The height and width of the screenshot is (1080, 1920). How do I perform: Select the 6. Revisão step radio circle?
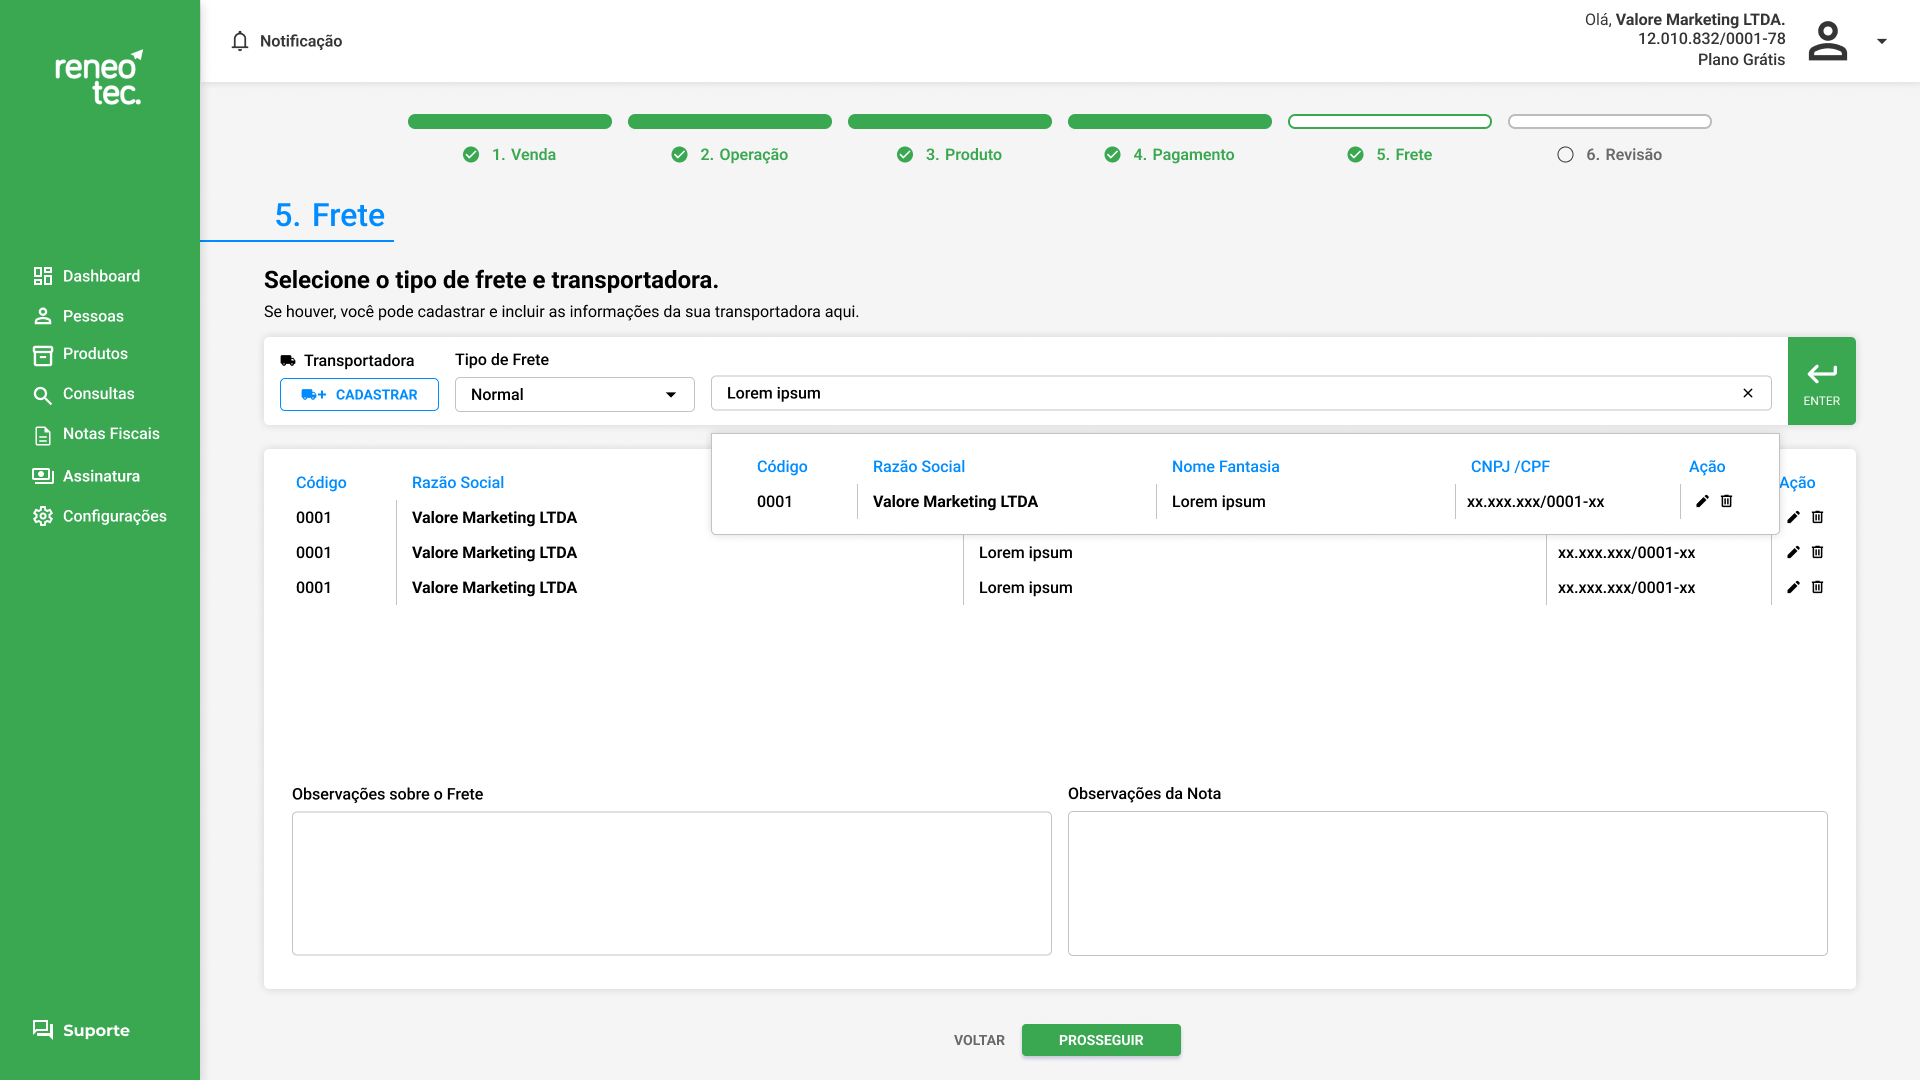tap(1565, 154)
